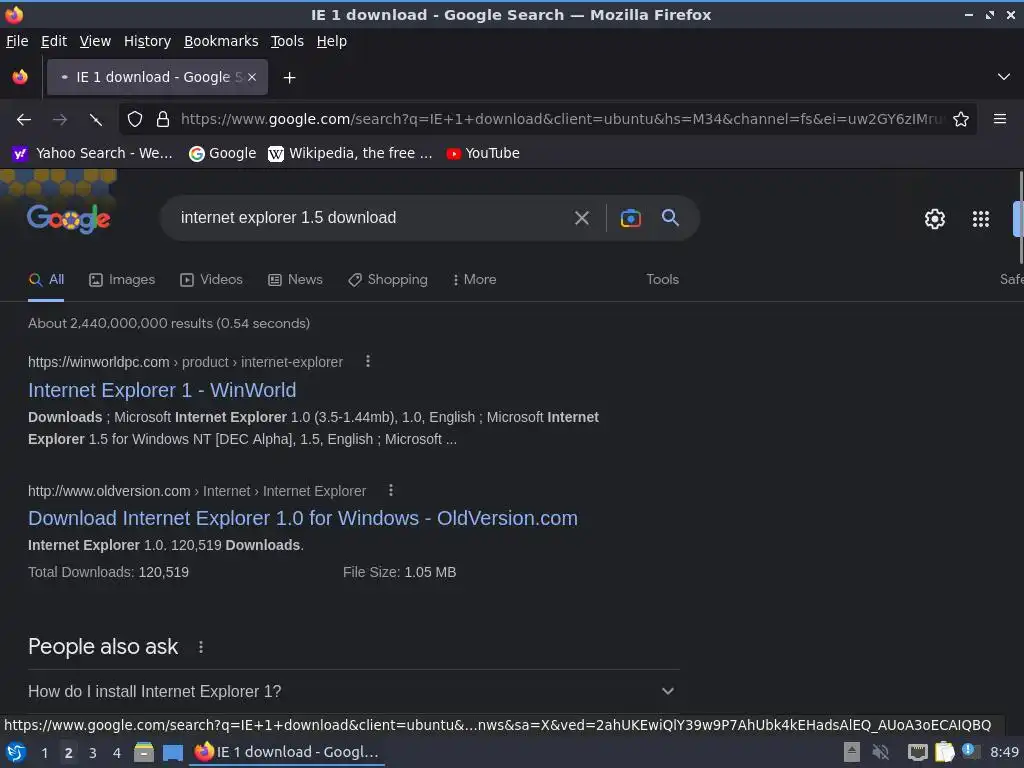The image size is (1024, 768).
Task: Stop loading the page
Action: click(x=96, y=120)
